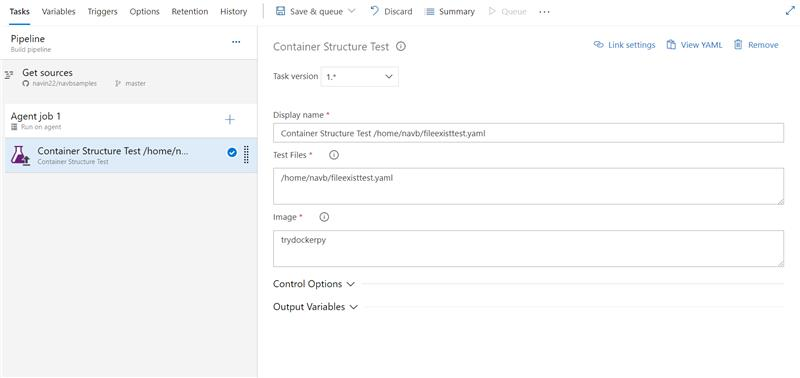Click the task drag handle grip
This screenshot has width=800, height=378.
pyautogui.click(x=246, y=155)
